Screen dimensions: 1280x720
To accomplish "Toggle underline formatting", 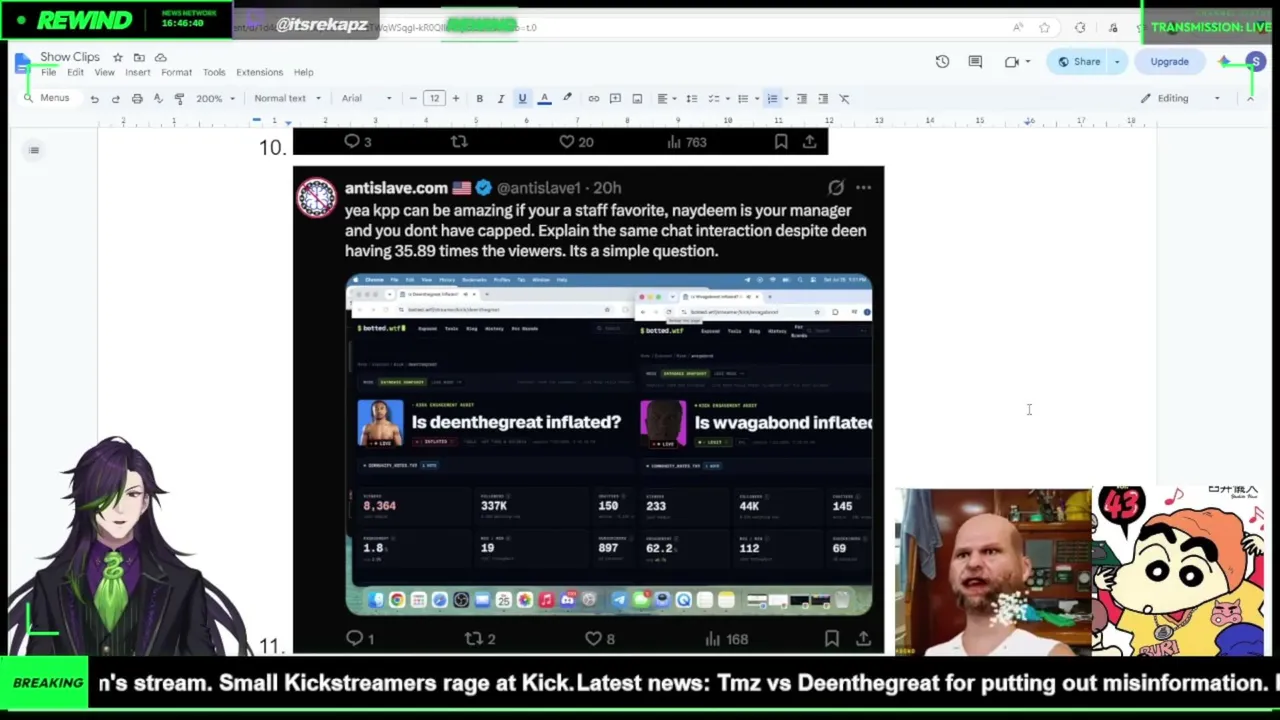I will point(522,99).
